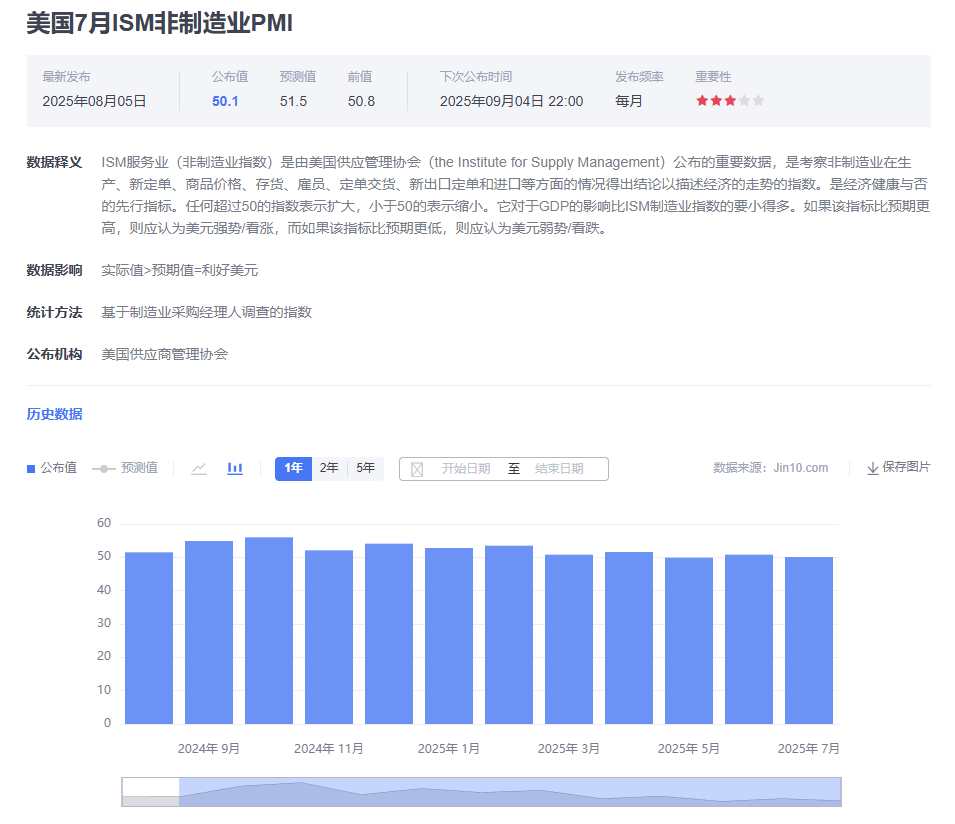Click the tallest bar for 2024年10月
This screenshot has height=824, width=955.
pyautogui.click(x=269, y=630)
